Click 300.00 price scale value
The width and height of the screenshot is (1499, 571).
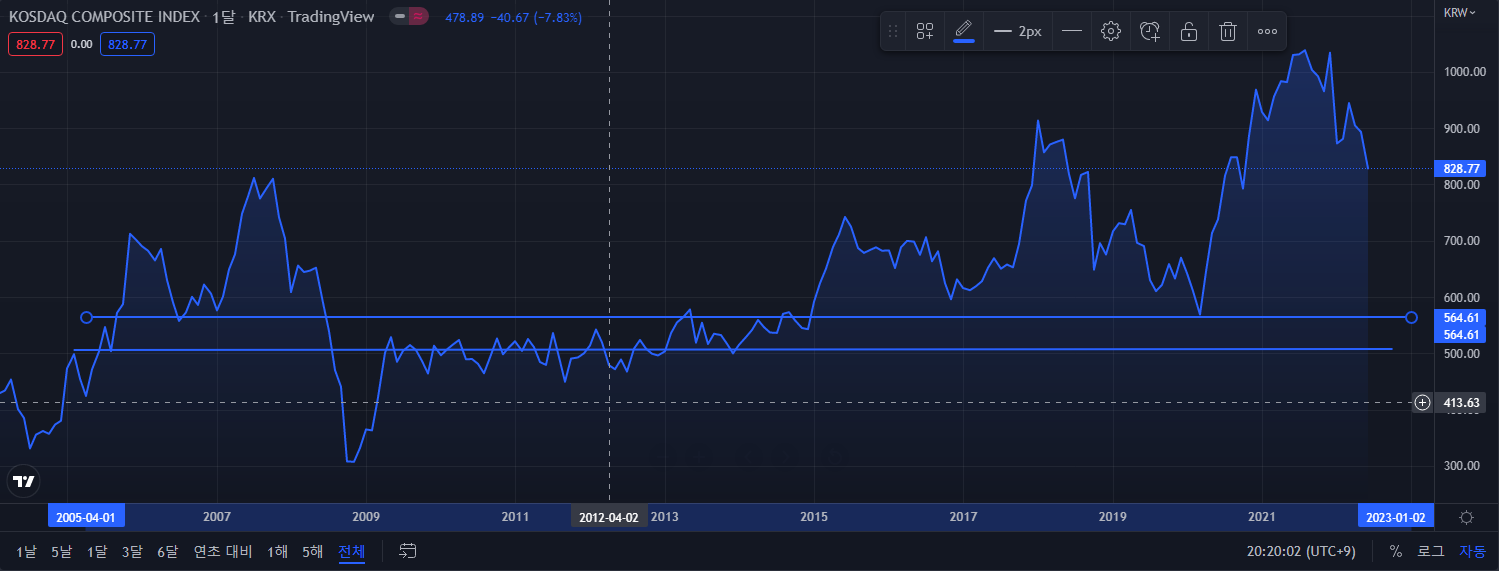point(1464,466)
